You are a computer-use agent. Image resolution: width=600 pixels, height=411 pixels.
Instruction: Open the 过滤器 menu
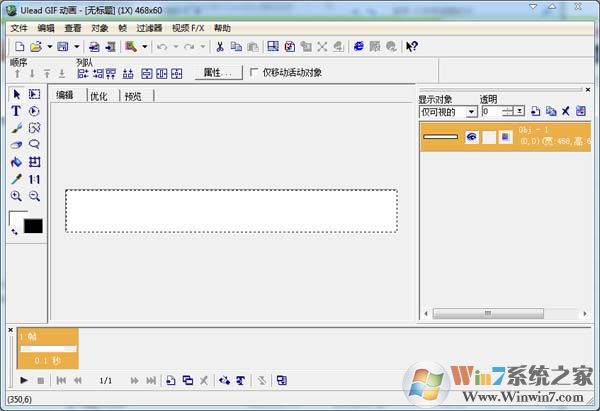tap(149, 28)
